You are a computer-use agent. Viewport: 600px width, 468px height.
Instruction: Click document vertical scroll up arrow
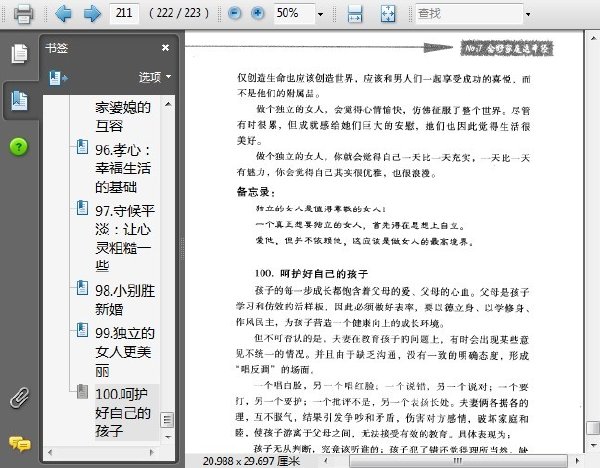[593, 38]
